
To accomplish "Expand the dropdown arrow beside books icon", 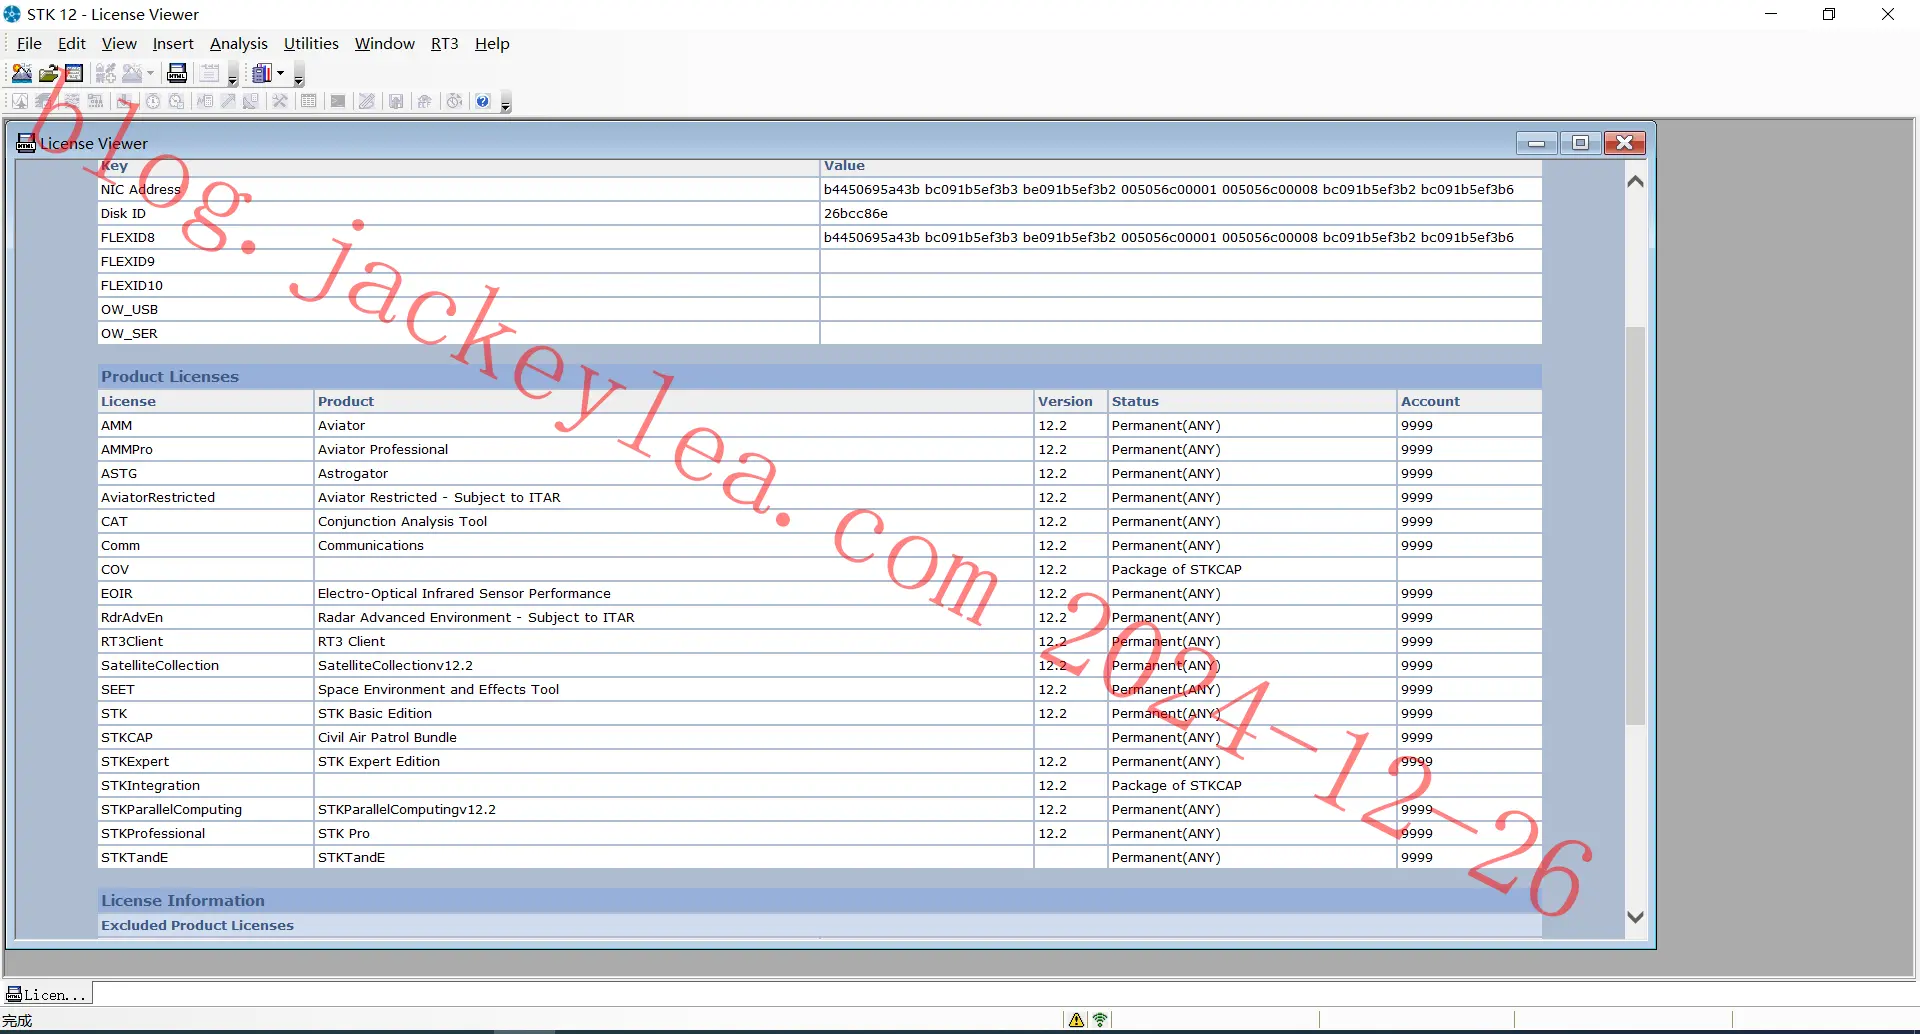I will (281, 73).
